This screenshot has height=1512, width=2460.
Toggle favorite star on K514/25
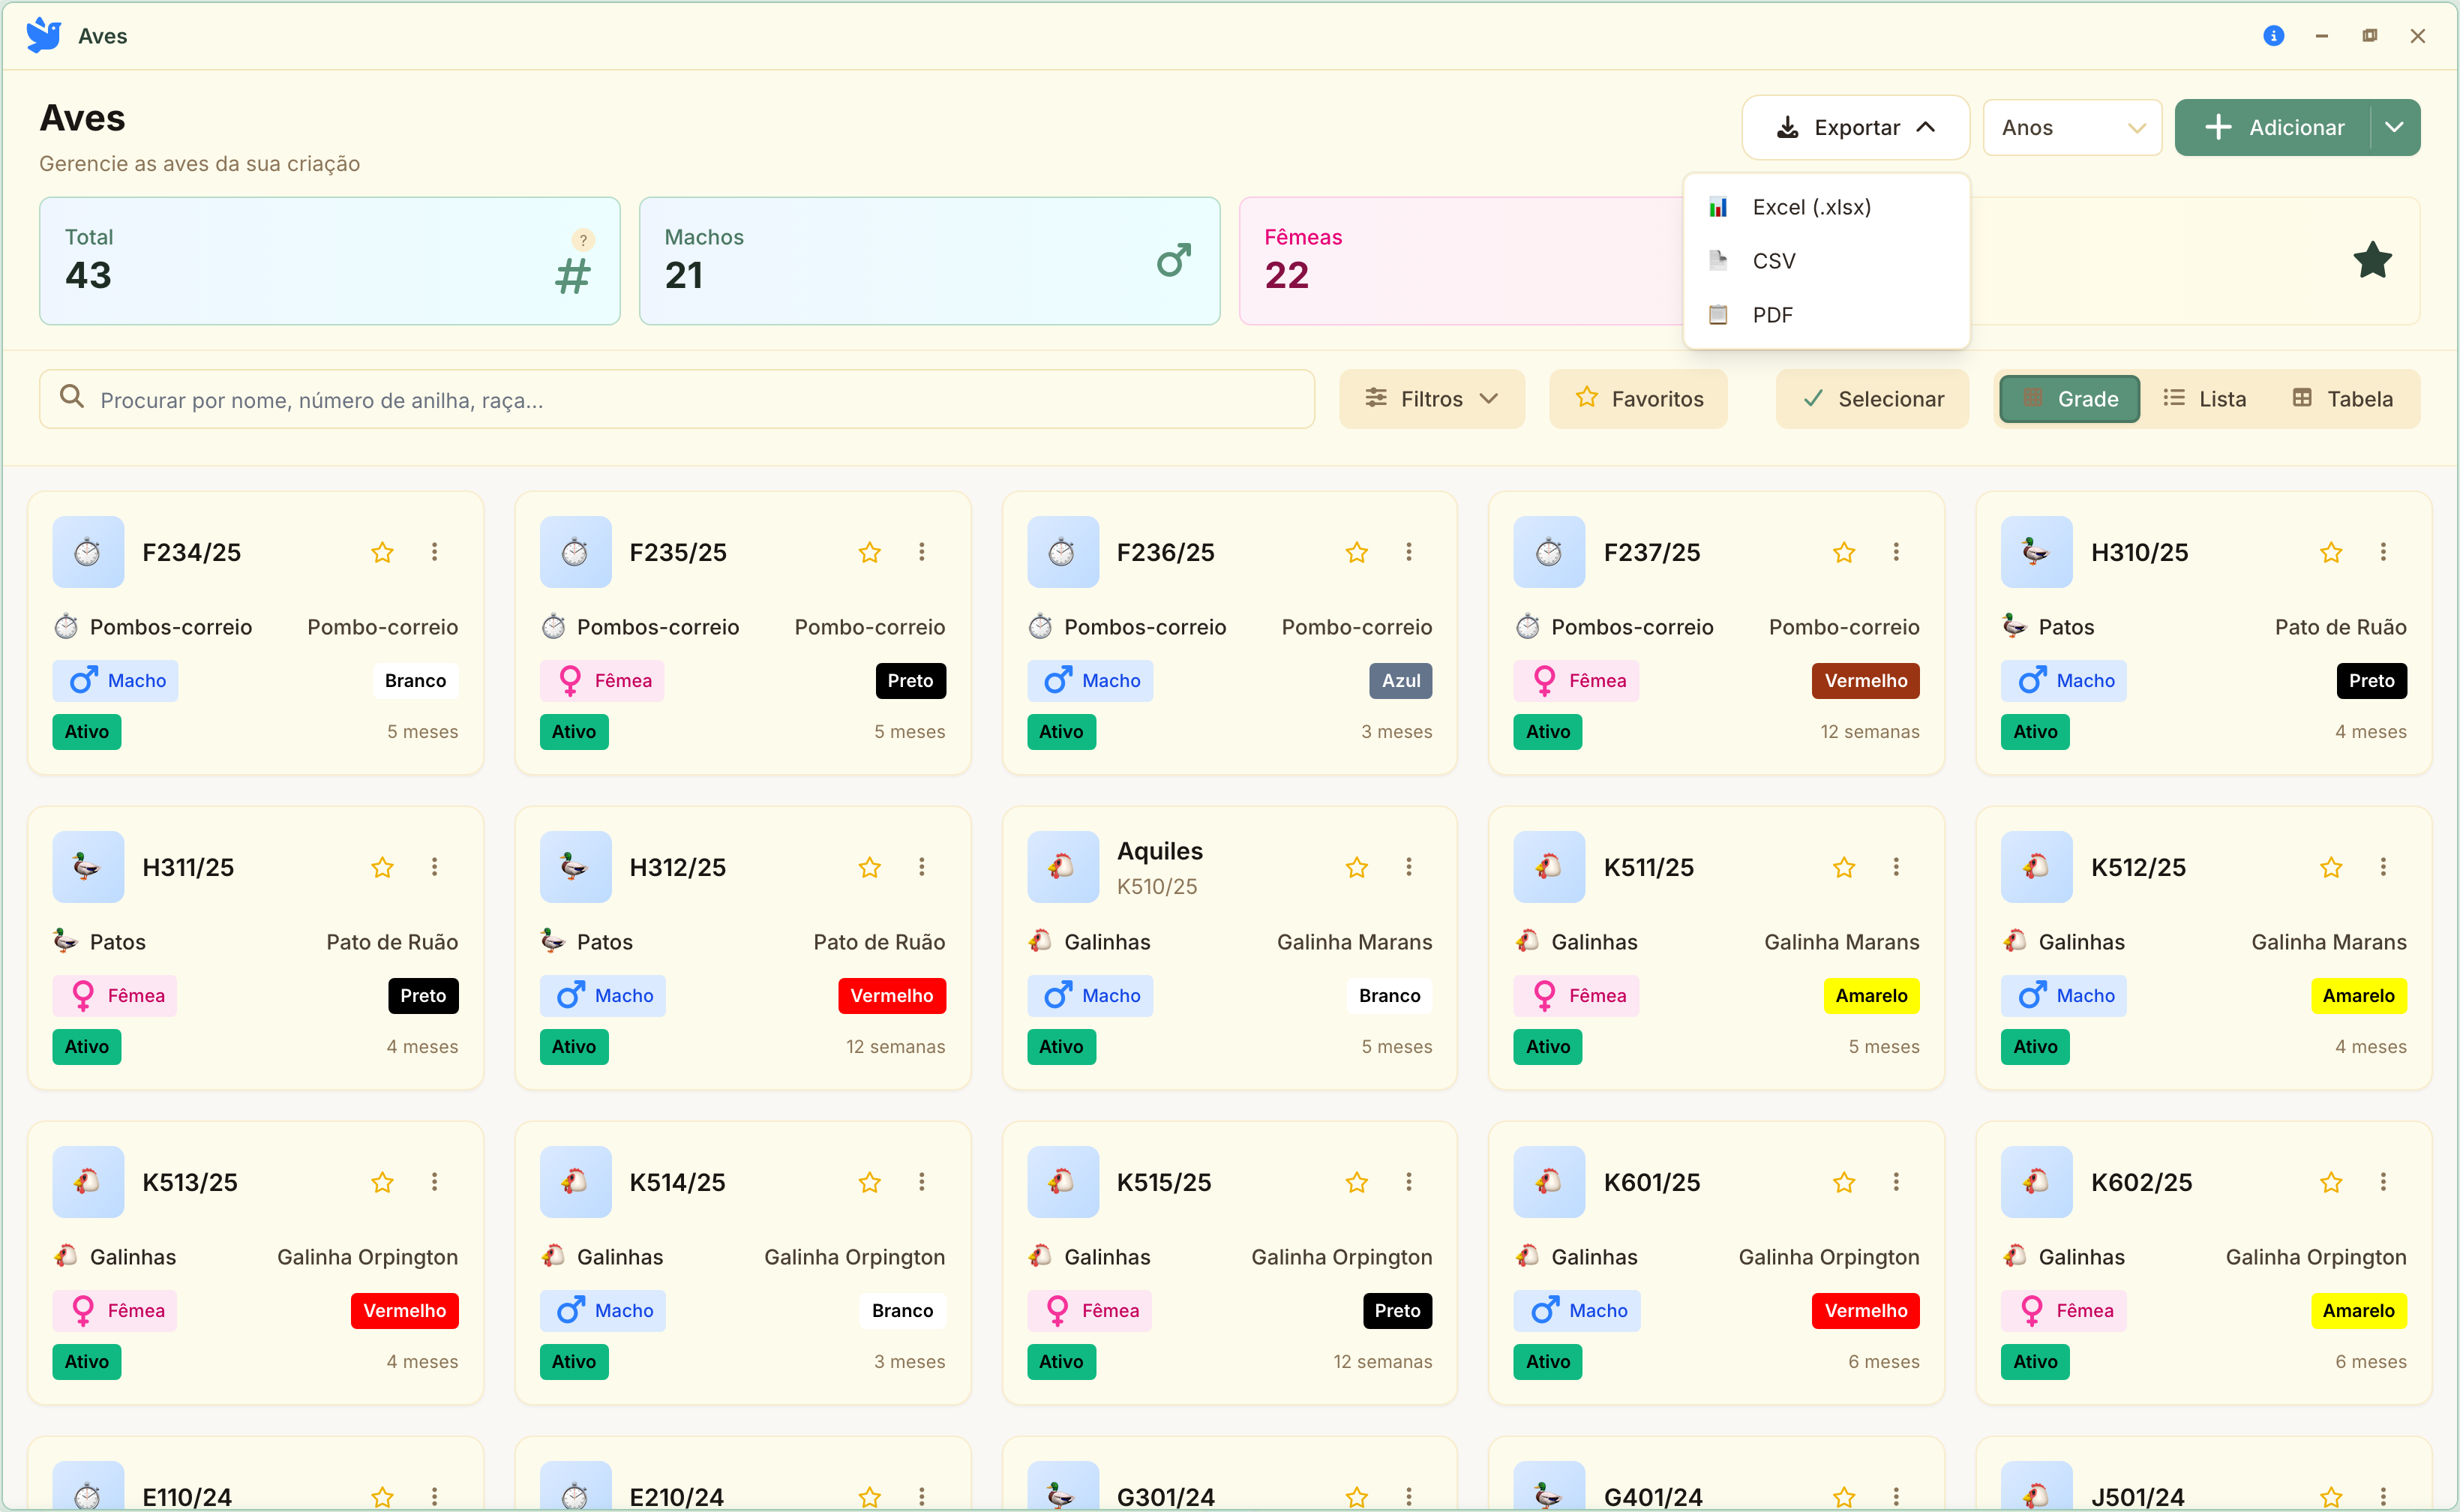pos(870,1182)
